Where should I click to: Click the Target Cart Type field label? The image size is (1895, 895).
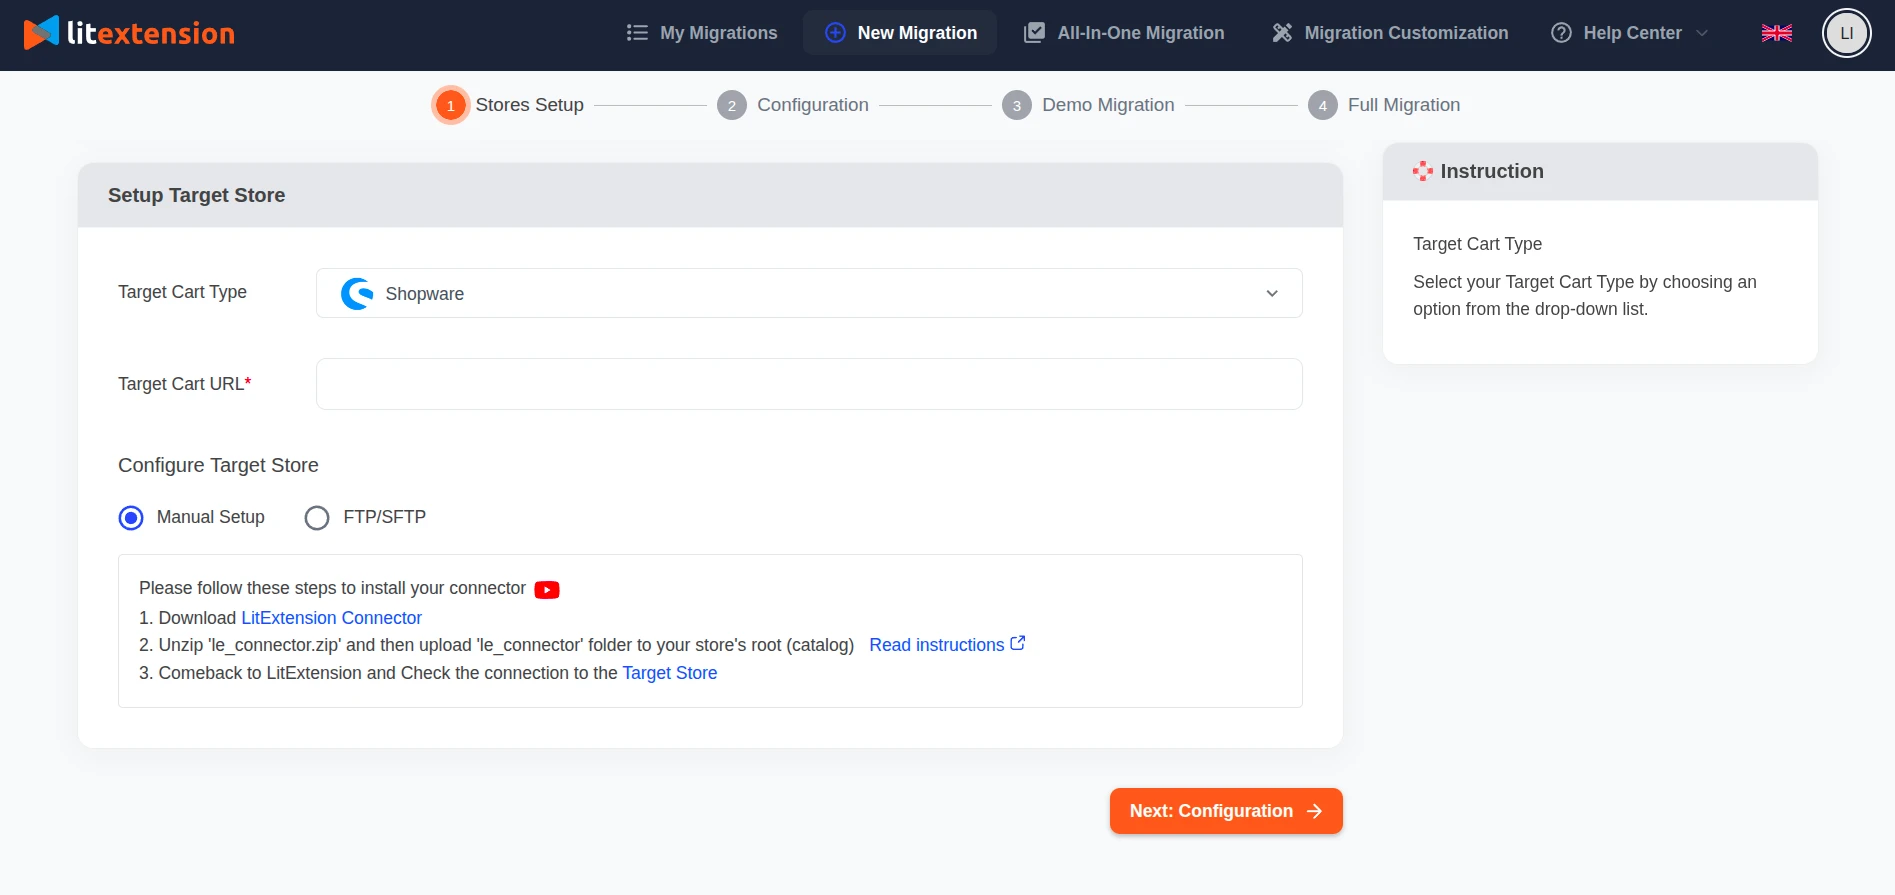[x=182, y=292]
